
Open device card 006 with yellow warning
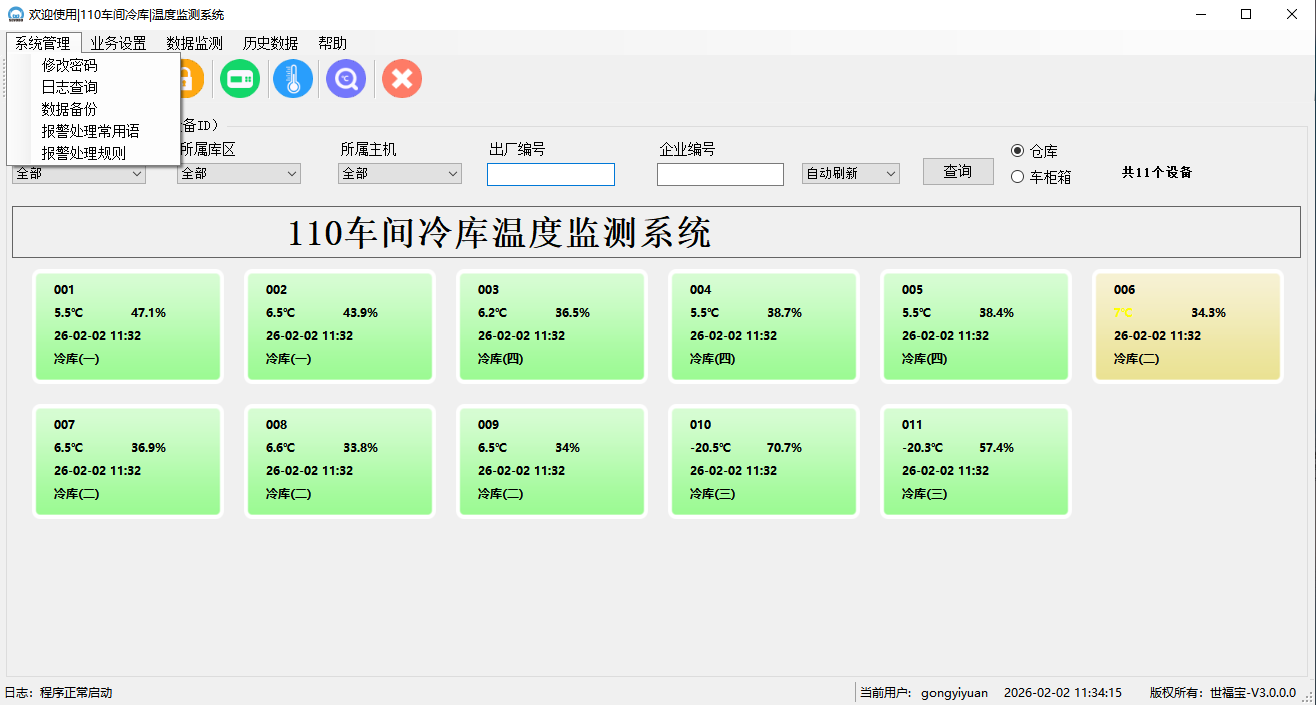click(1187, 326)
